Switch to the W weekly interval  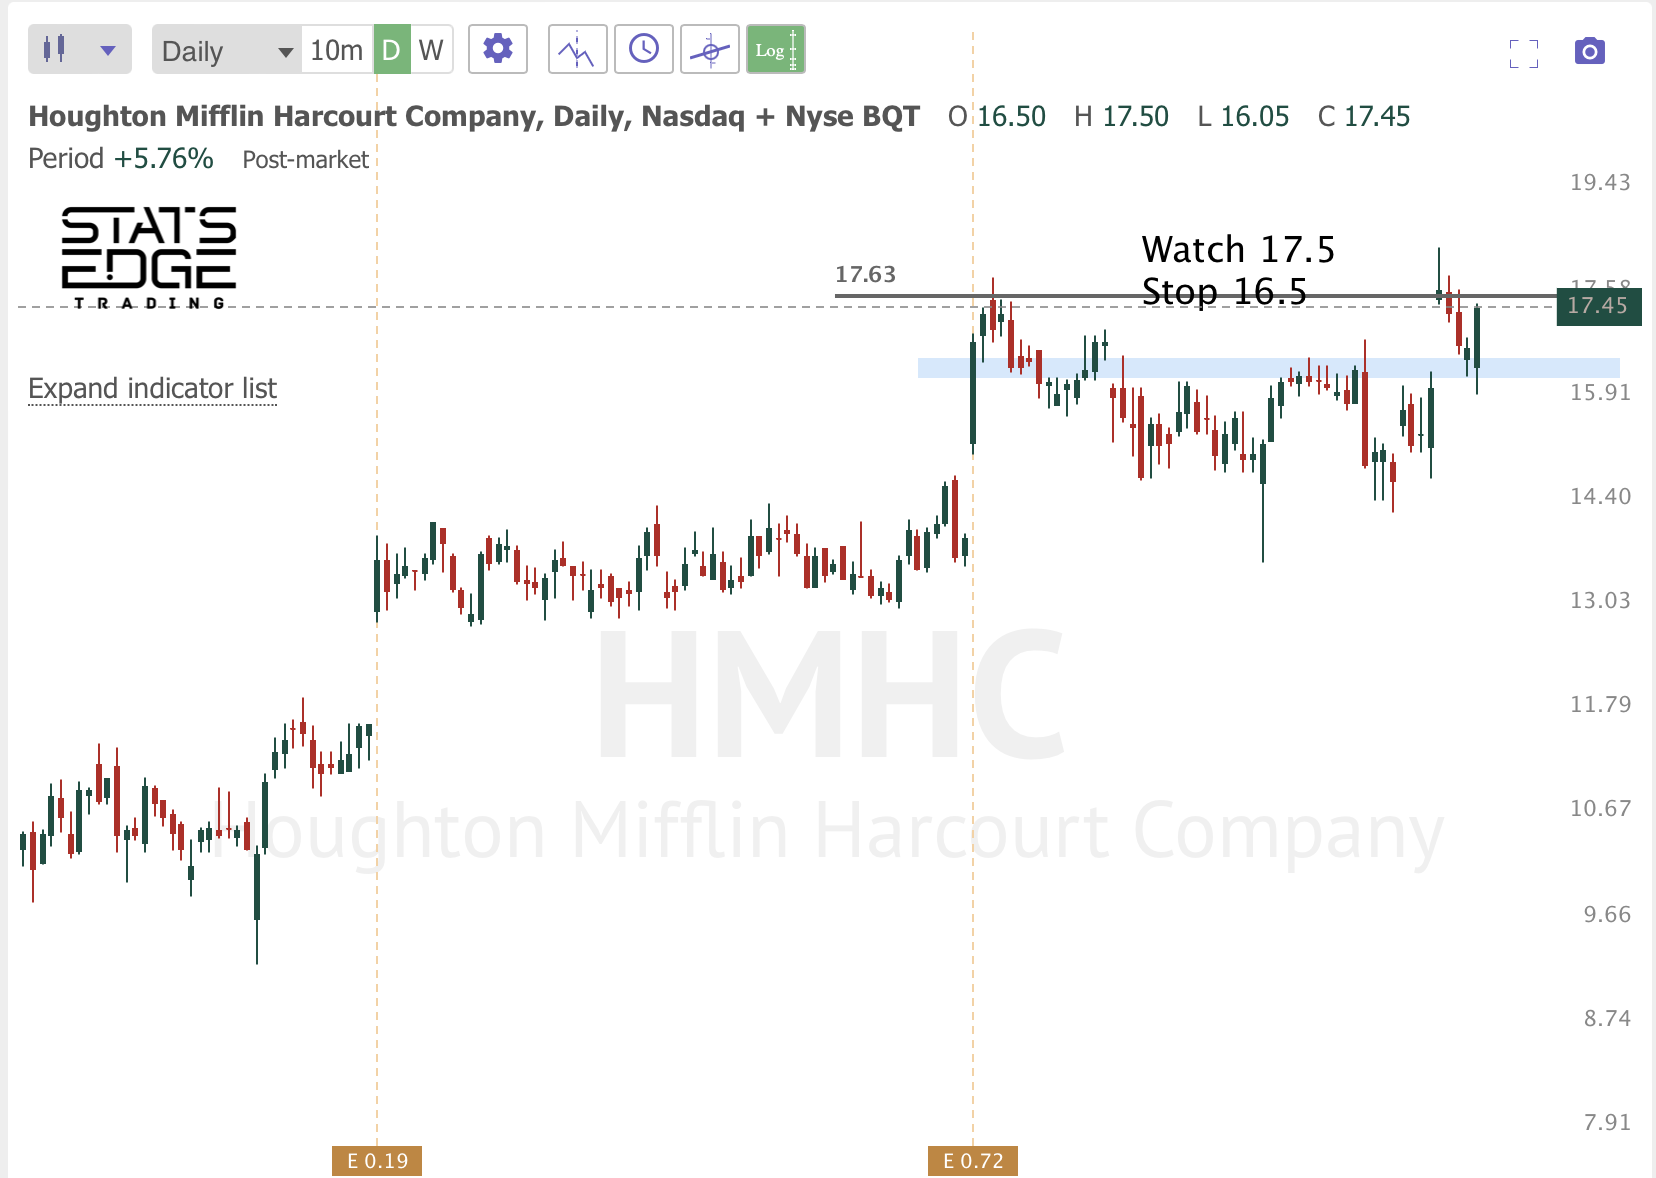[431, 48]
